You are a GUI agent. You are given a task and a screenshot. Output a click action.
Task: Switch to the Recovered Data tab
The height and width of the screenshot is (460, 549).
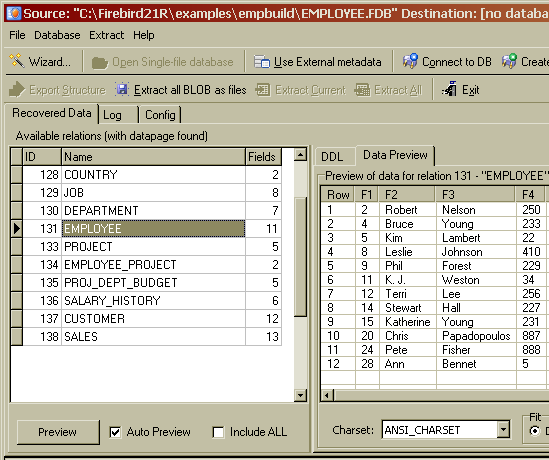coord(52,113)
